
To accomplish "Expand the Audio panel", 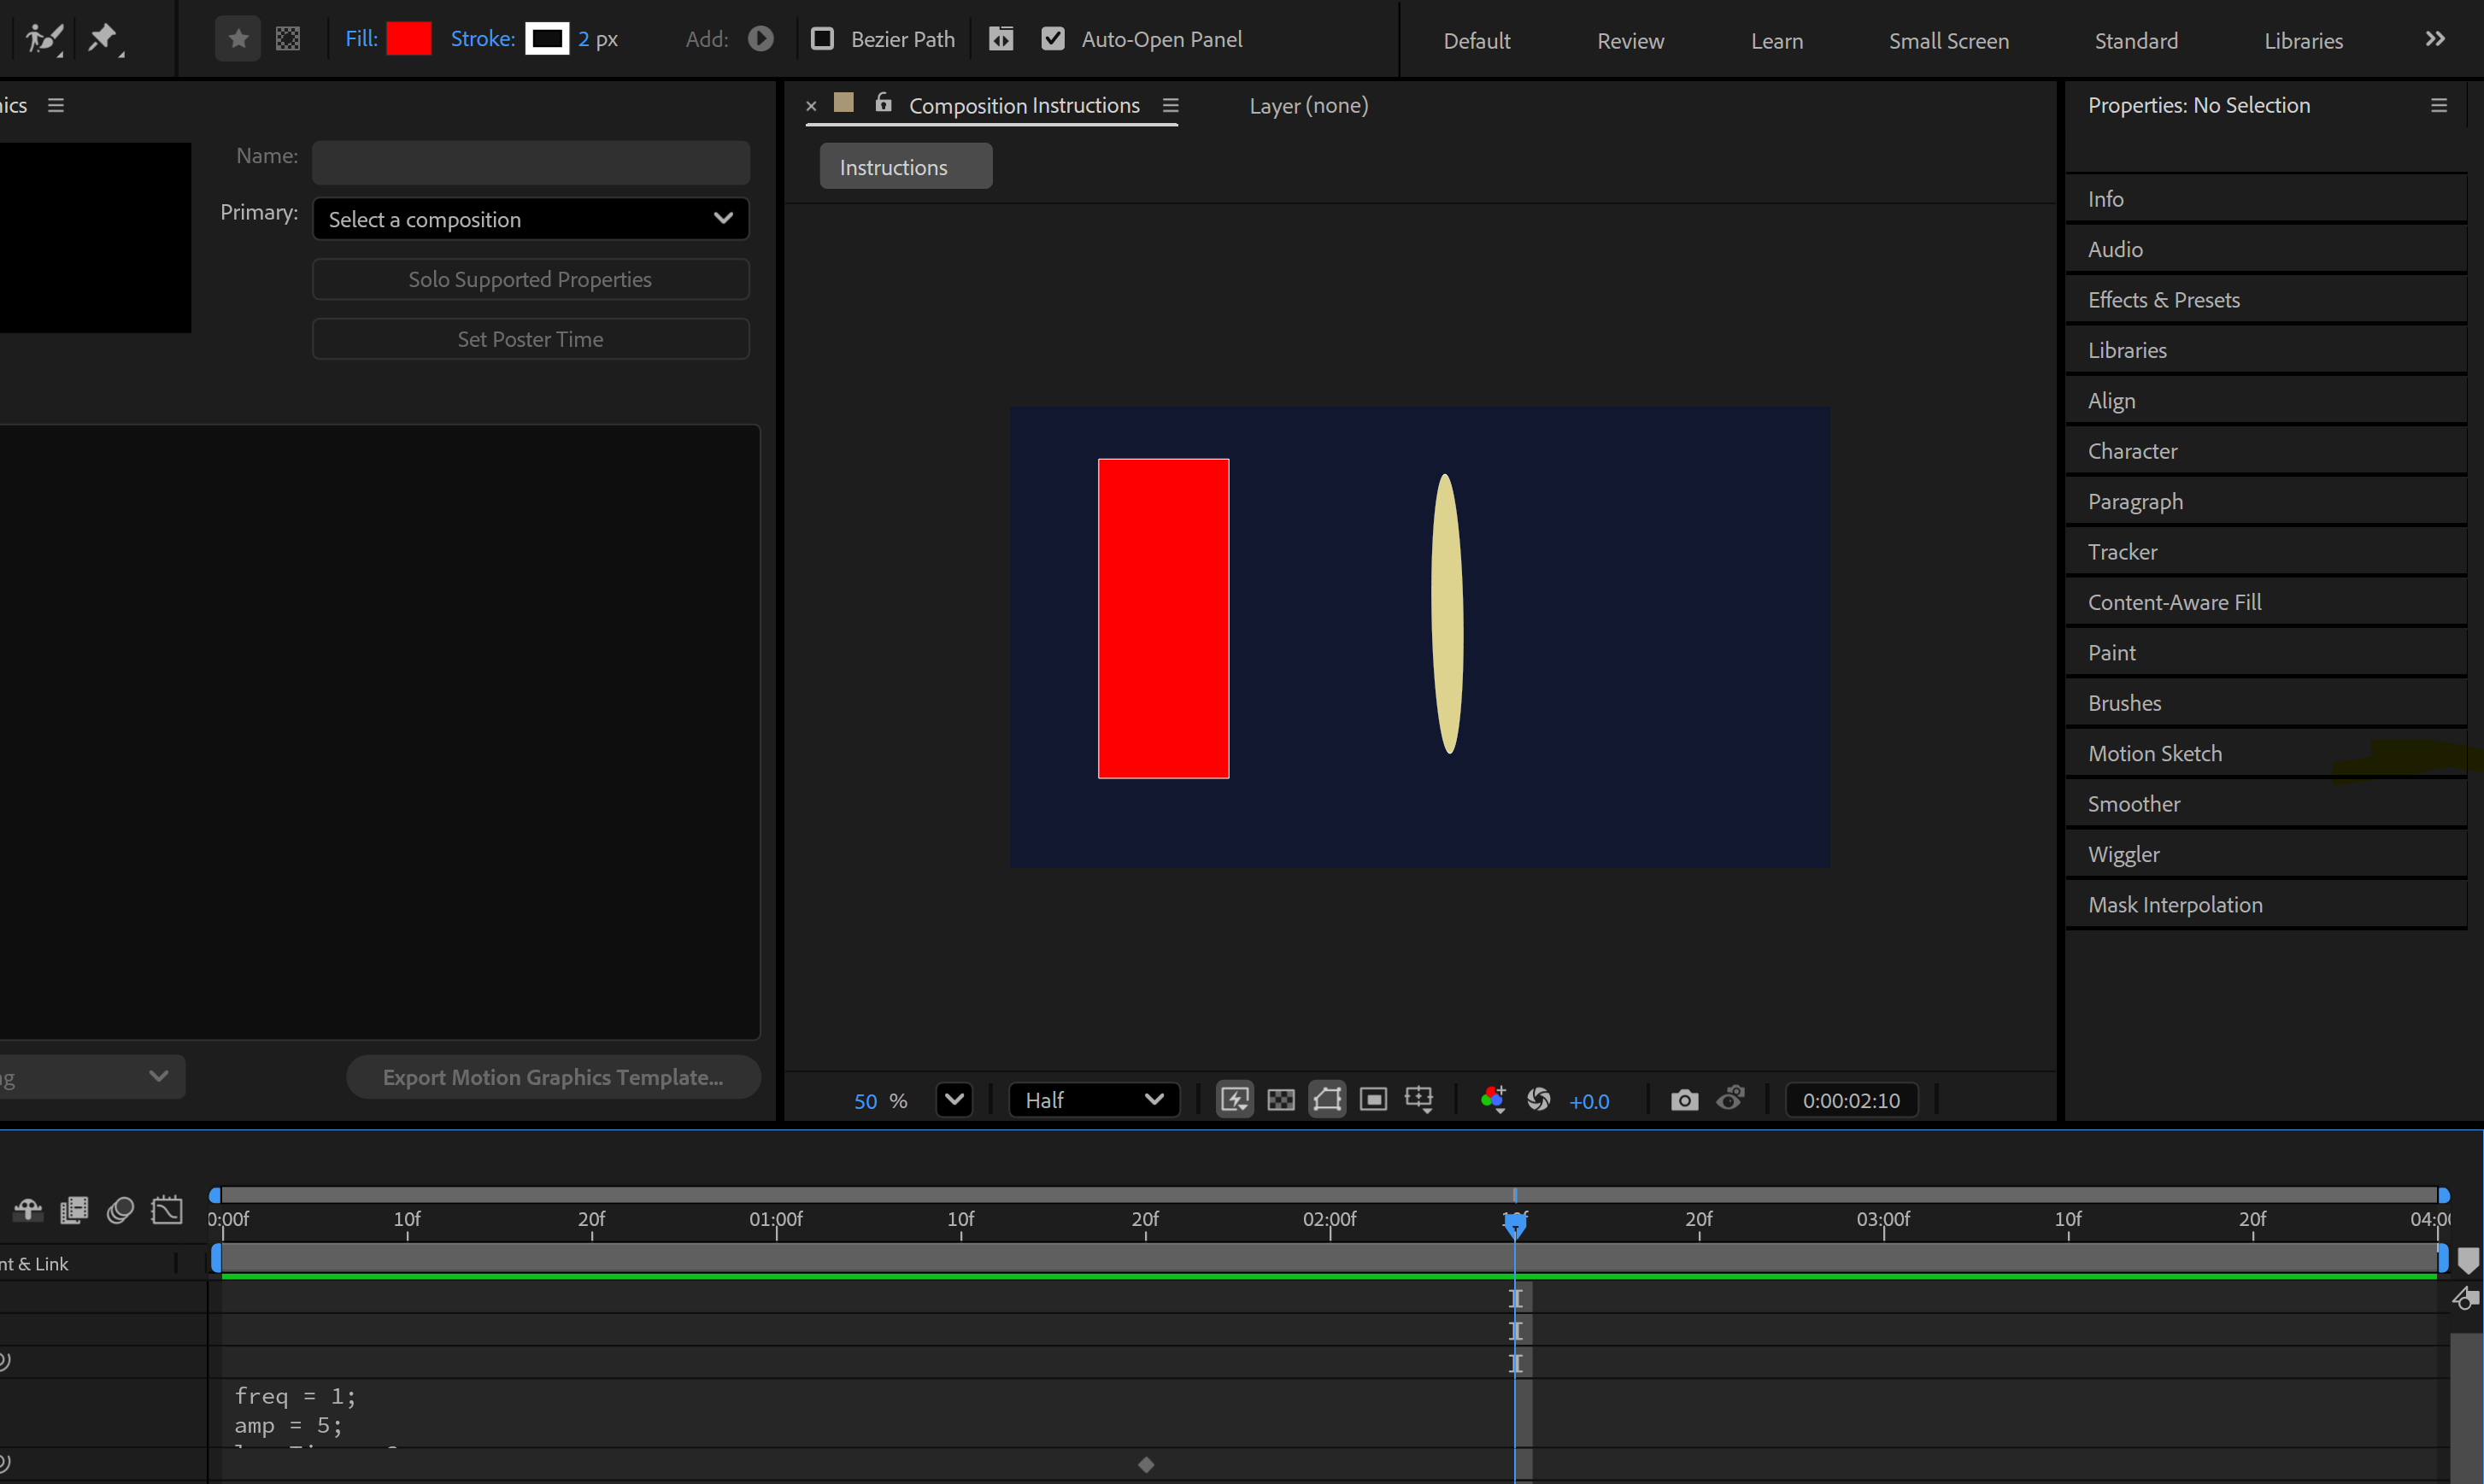I will [x=2266, y=249].
